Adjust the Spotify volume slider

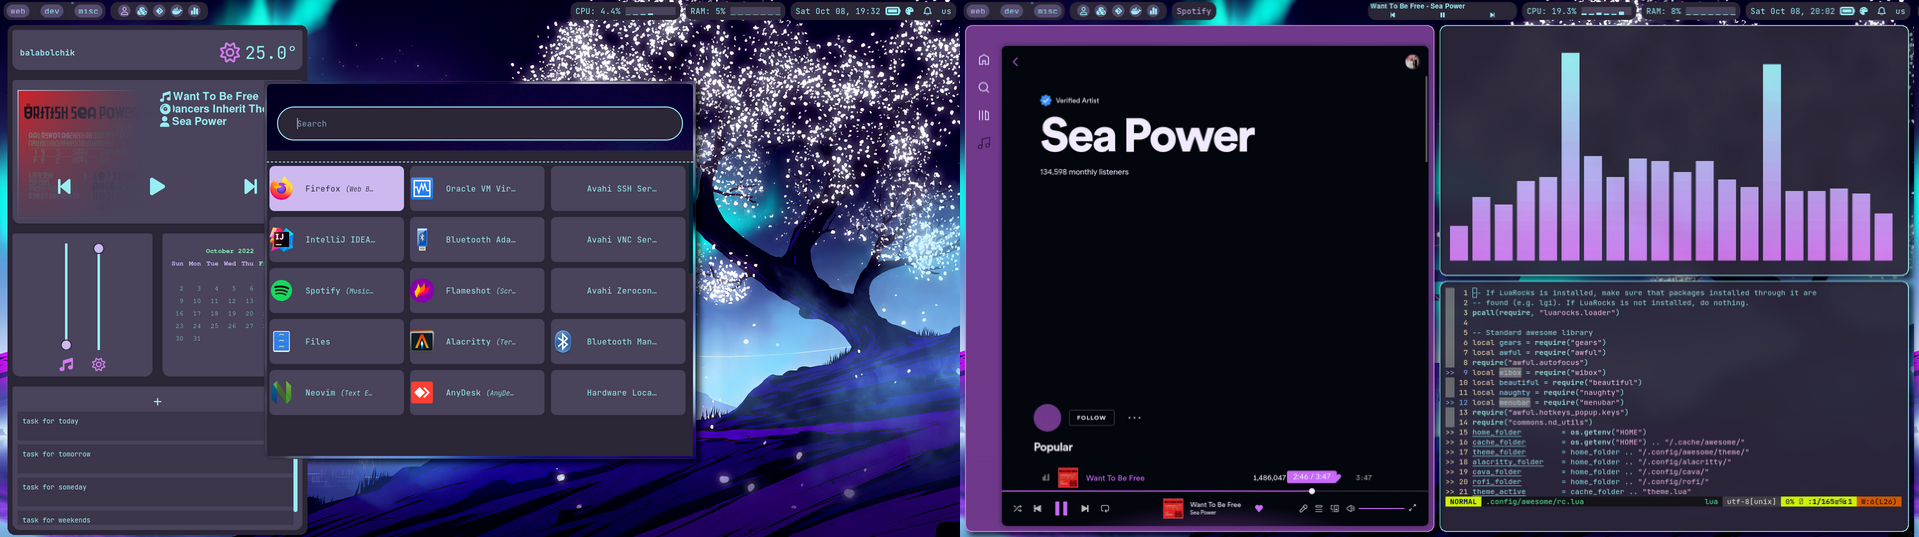tap(1381, 509)
